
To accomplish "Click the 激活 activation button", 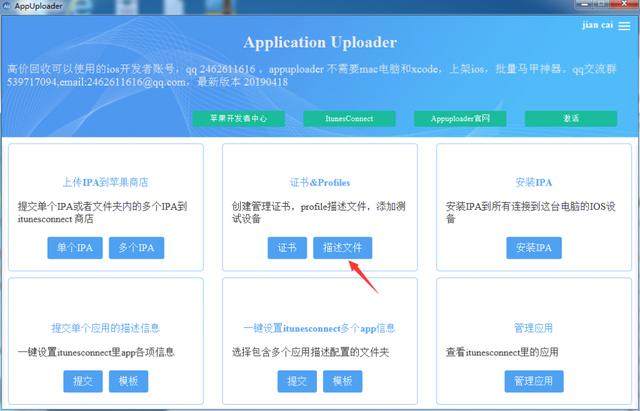I will 571,118.
